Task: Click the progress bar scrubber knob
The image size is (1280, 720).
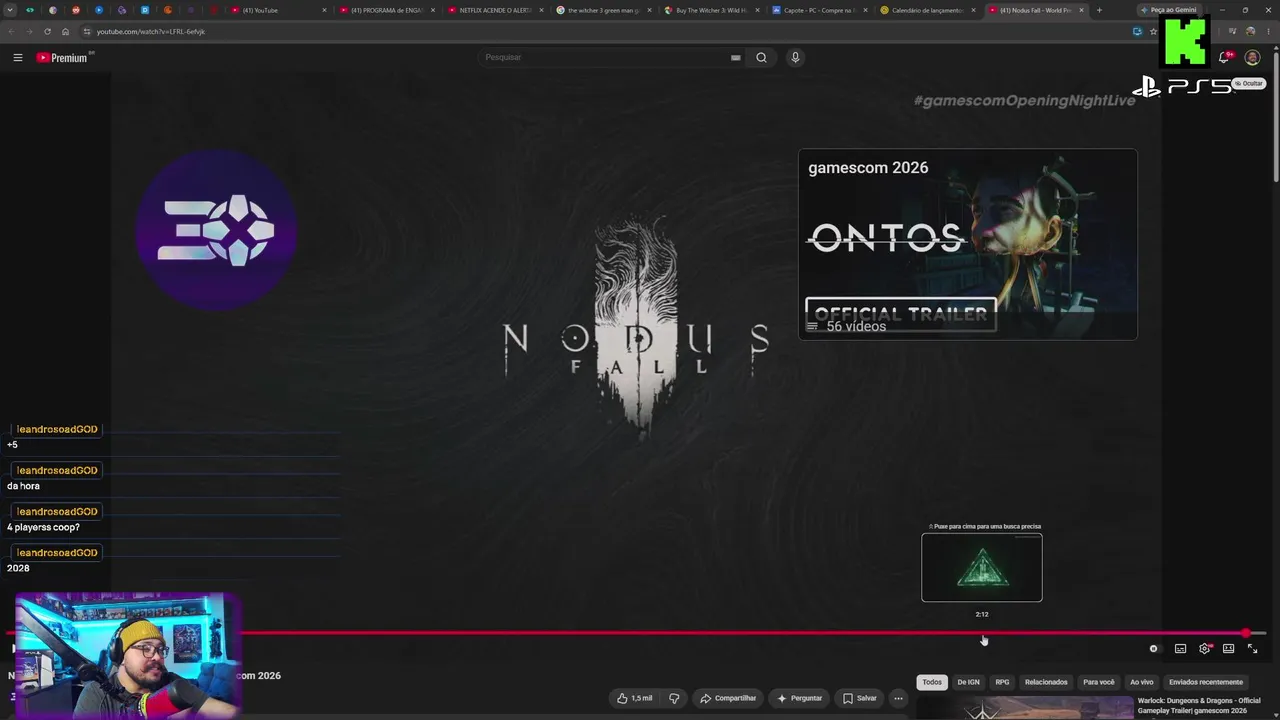Action: point(1246,633)
